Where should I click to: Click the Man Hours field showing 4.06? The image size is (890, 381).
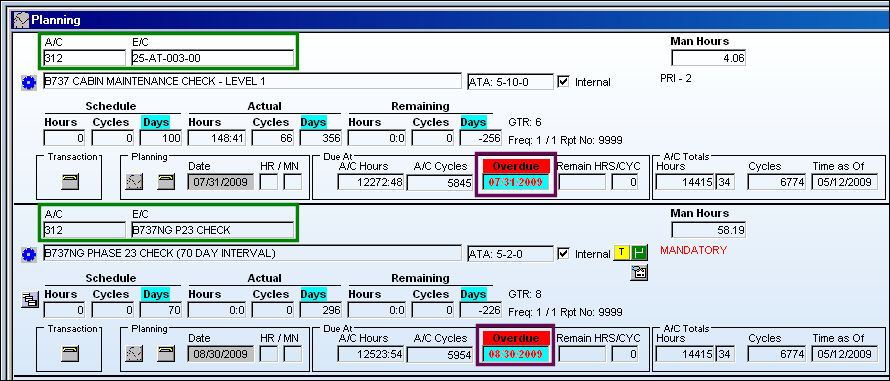pos(708,58)
